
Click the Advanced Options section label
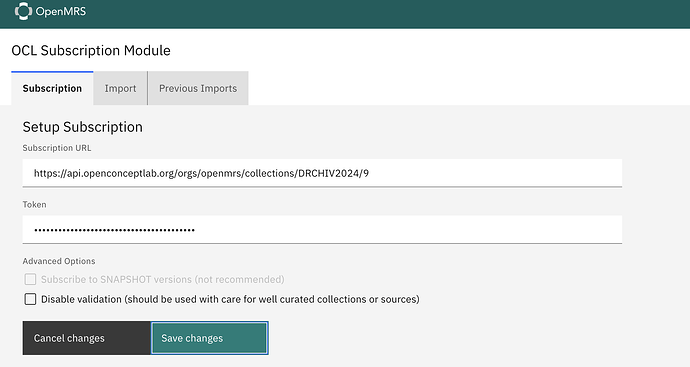point(59,261)
